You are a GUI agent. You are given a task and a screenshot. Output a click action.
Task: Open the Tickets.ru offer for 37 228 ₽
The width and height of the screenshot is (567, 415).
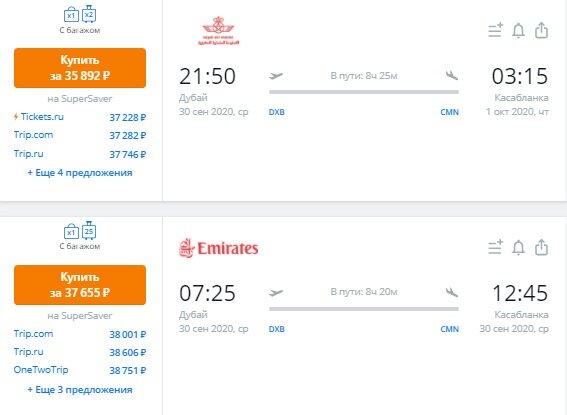click(80, 117)
